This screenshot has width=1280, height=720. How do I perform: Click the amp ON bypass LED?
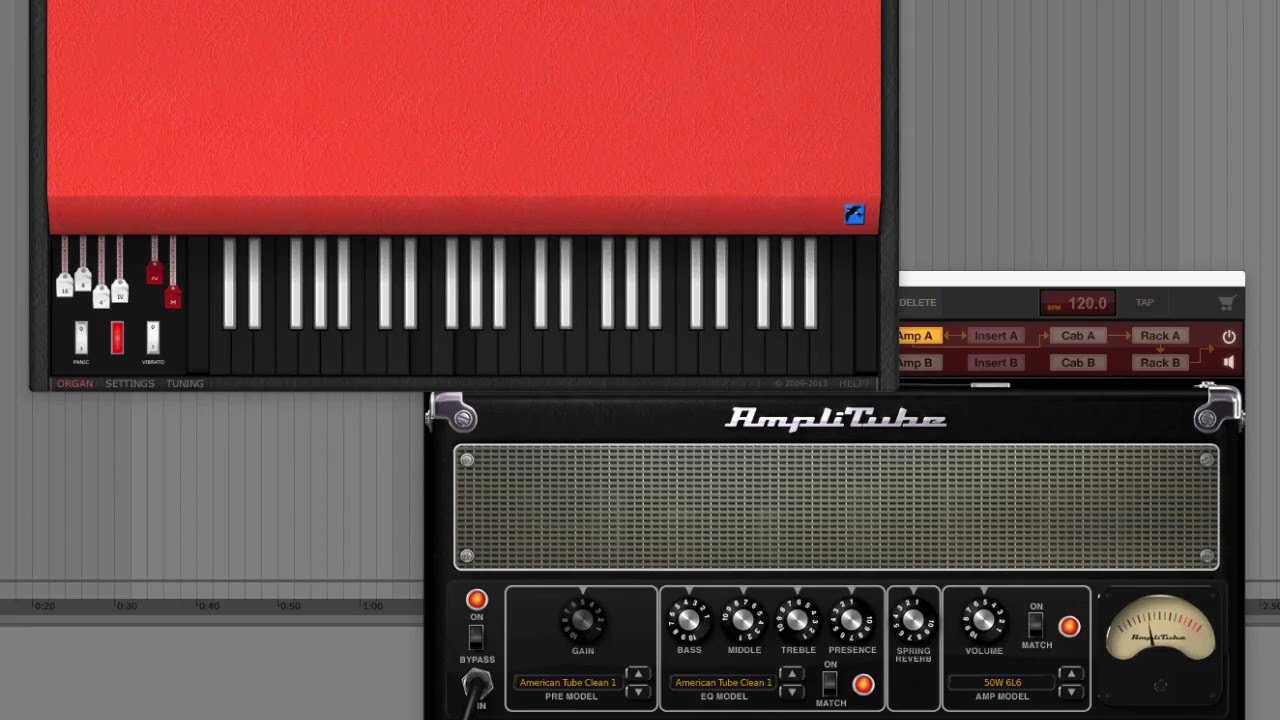pos(476,599)
